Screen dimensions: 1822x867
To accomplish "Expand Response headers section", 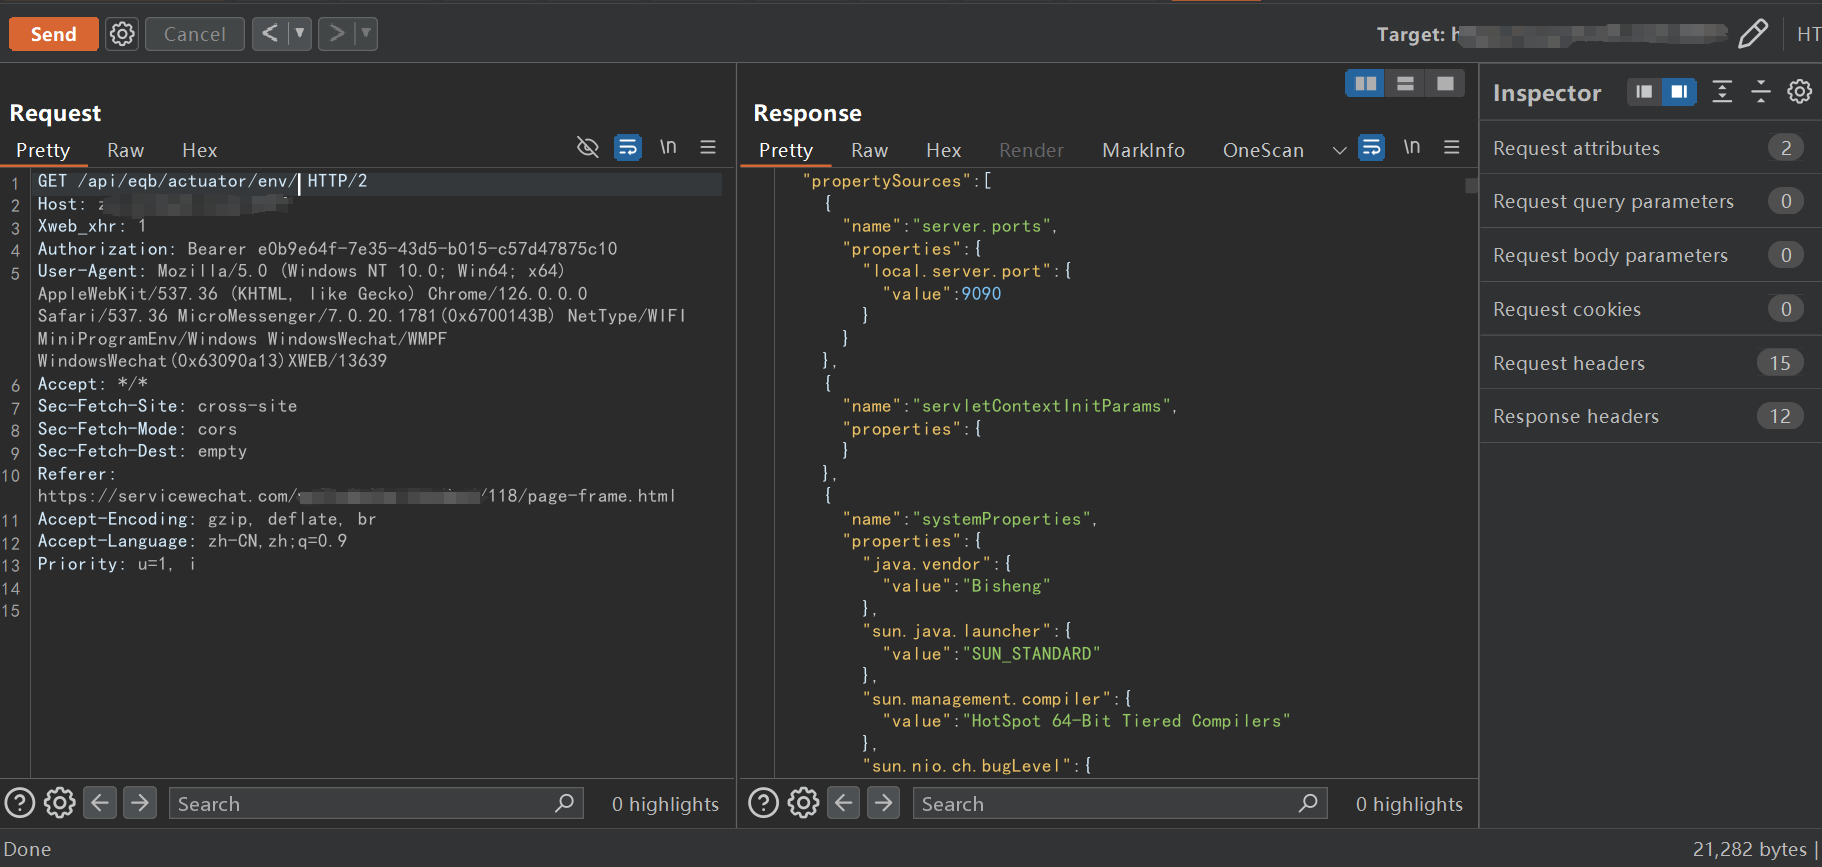I will (x=1650, y=416).
